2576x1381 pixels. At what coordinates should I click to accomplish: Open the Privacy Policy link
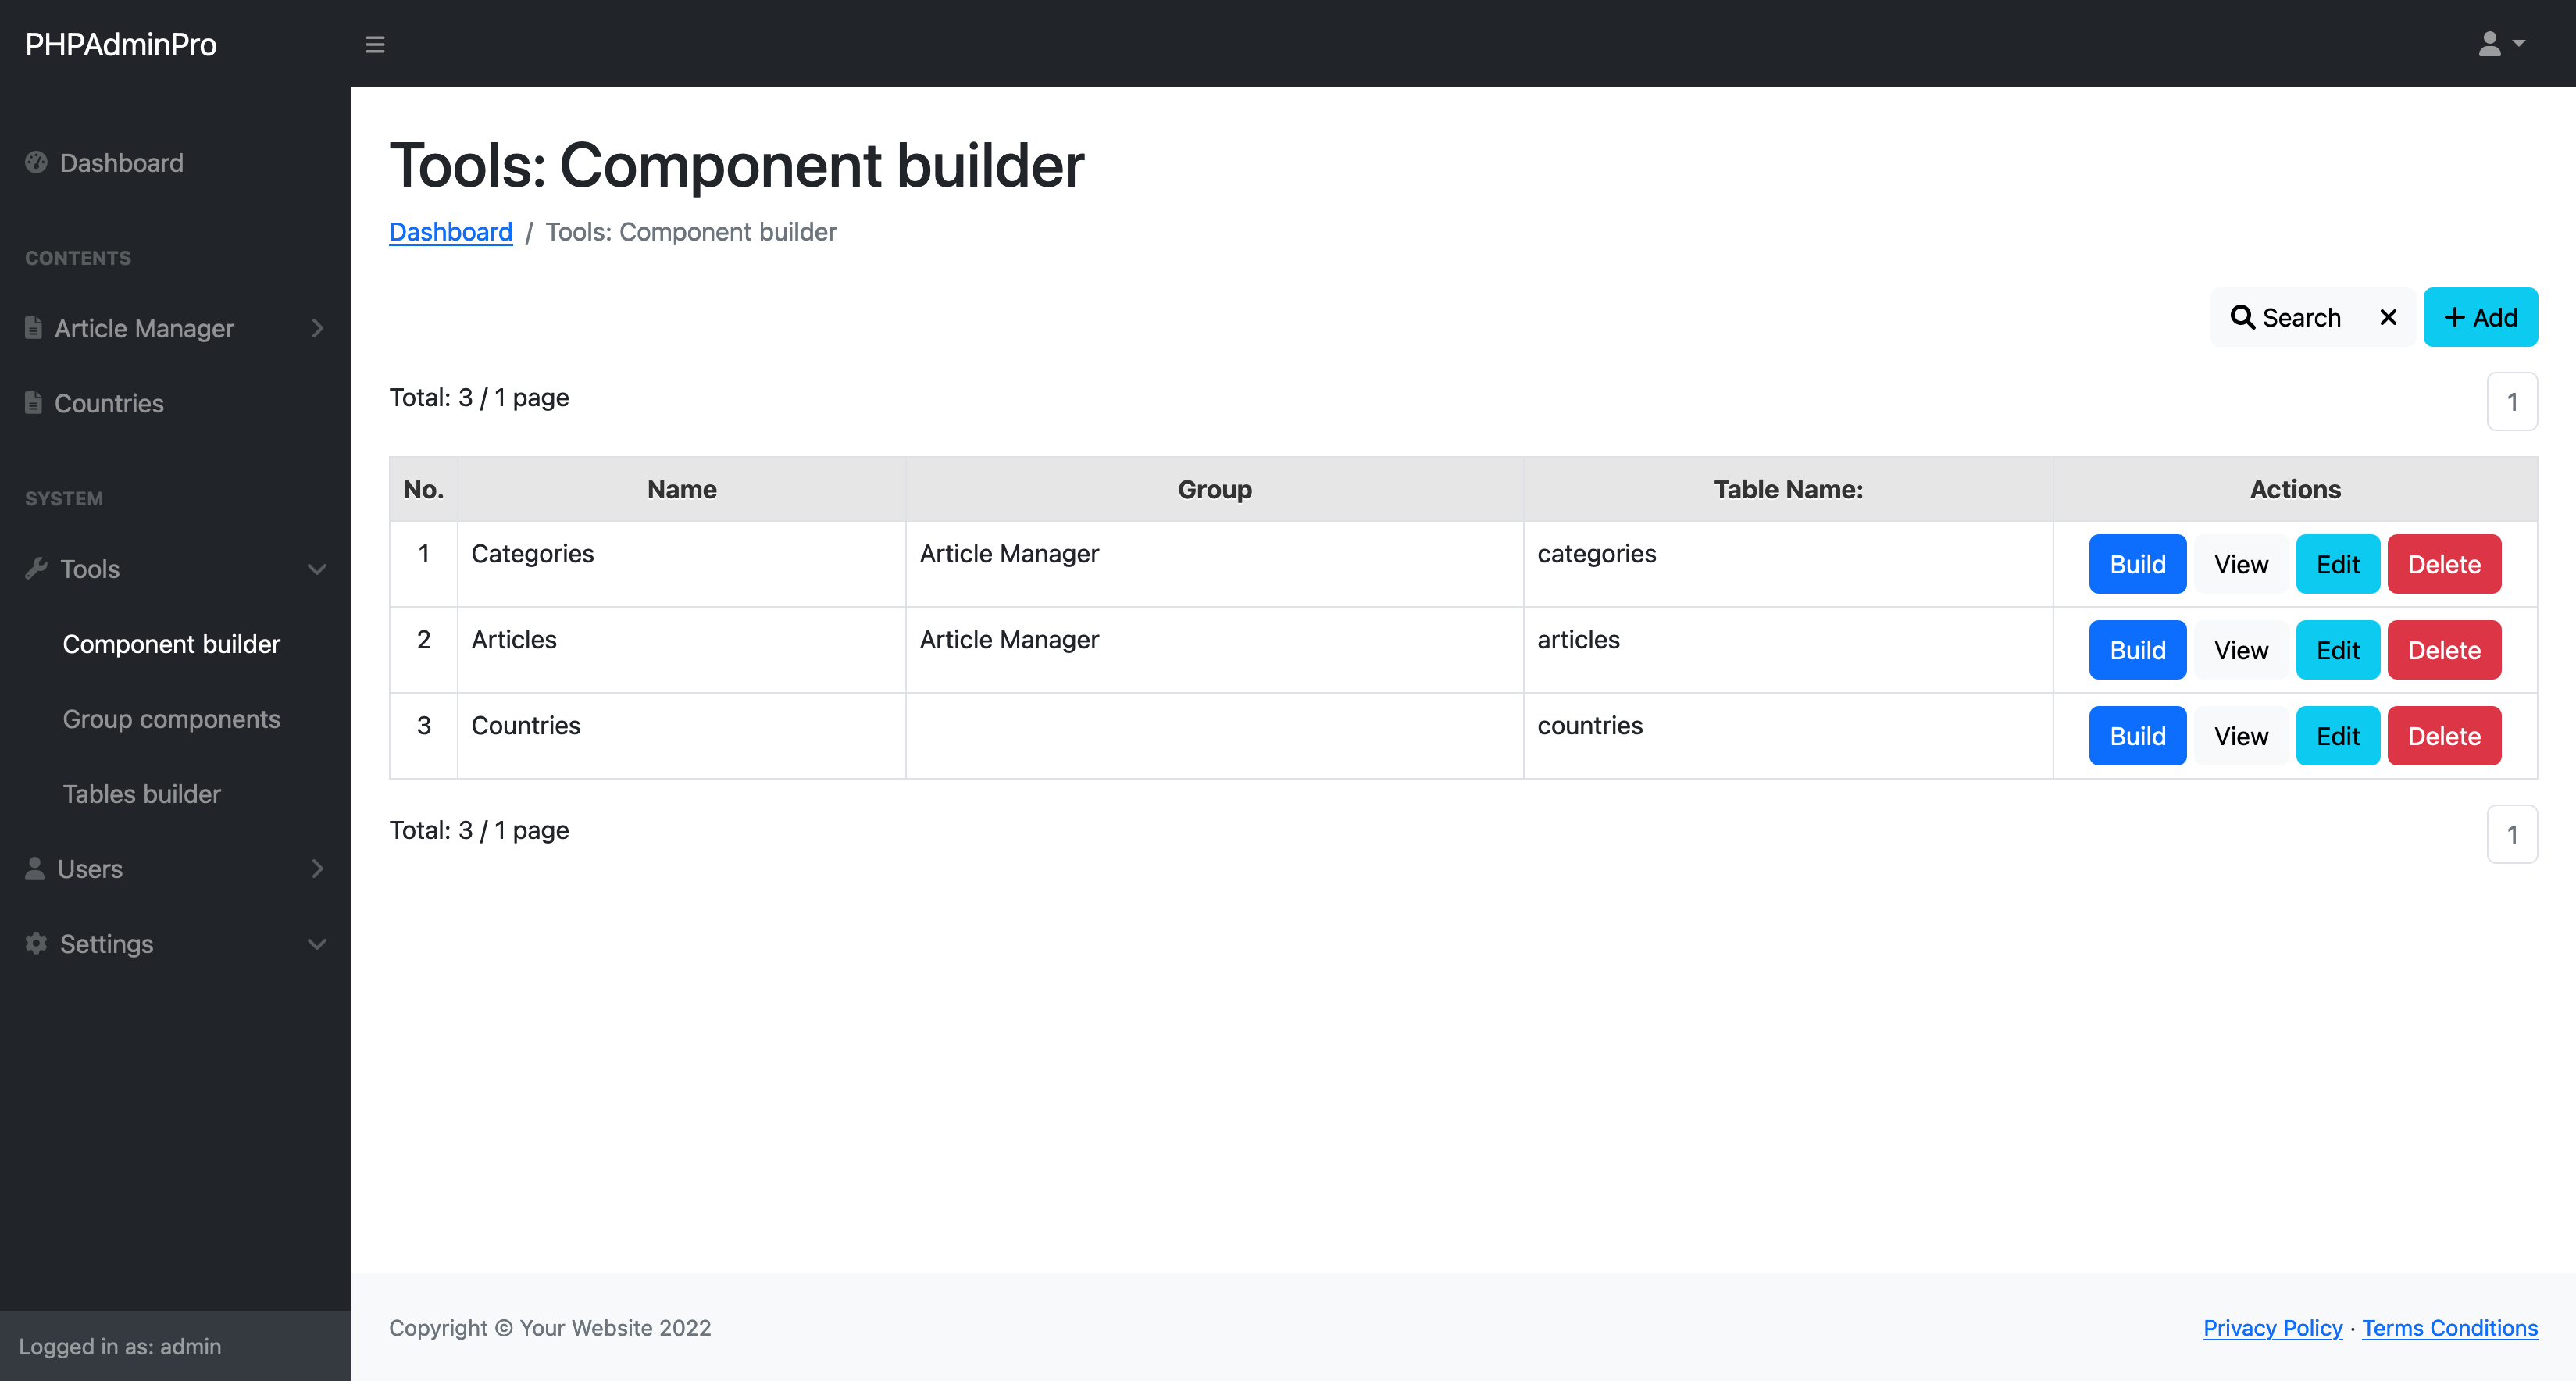pos(2273,1327)
